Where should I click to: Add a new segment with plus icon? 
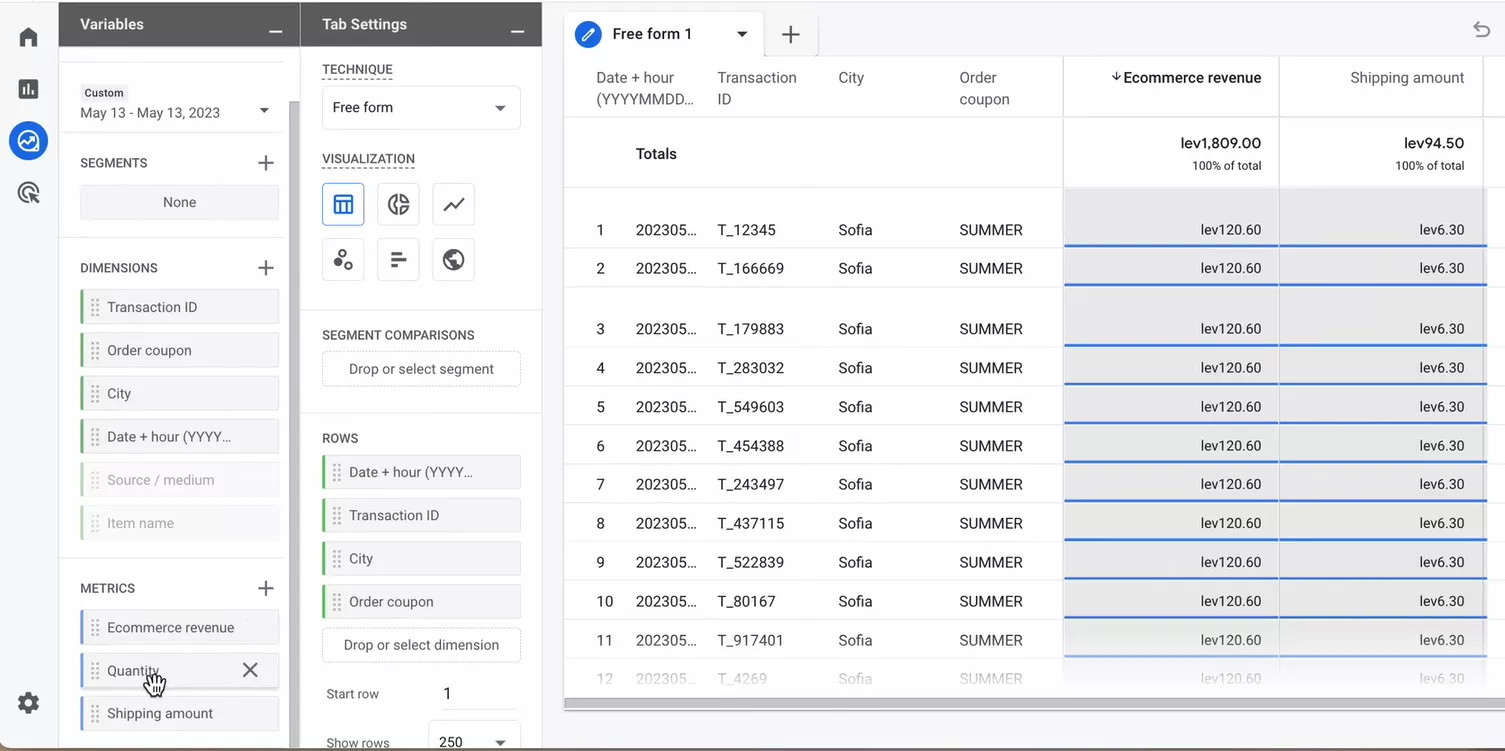click(x=265, y=162)
